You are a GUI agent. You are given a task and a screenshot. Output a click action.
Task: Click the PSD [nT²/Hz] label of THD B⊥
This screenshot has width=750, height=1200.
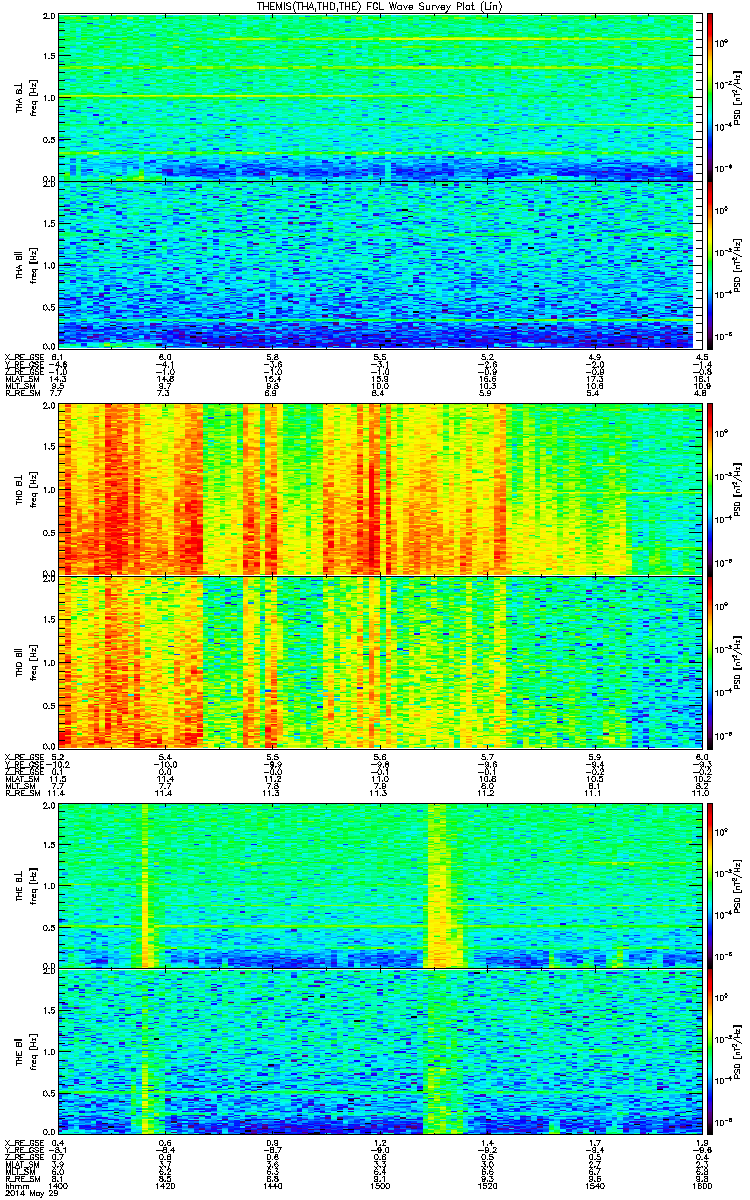pos(737,490)
